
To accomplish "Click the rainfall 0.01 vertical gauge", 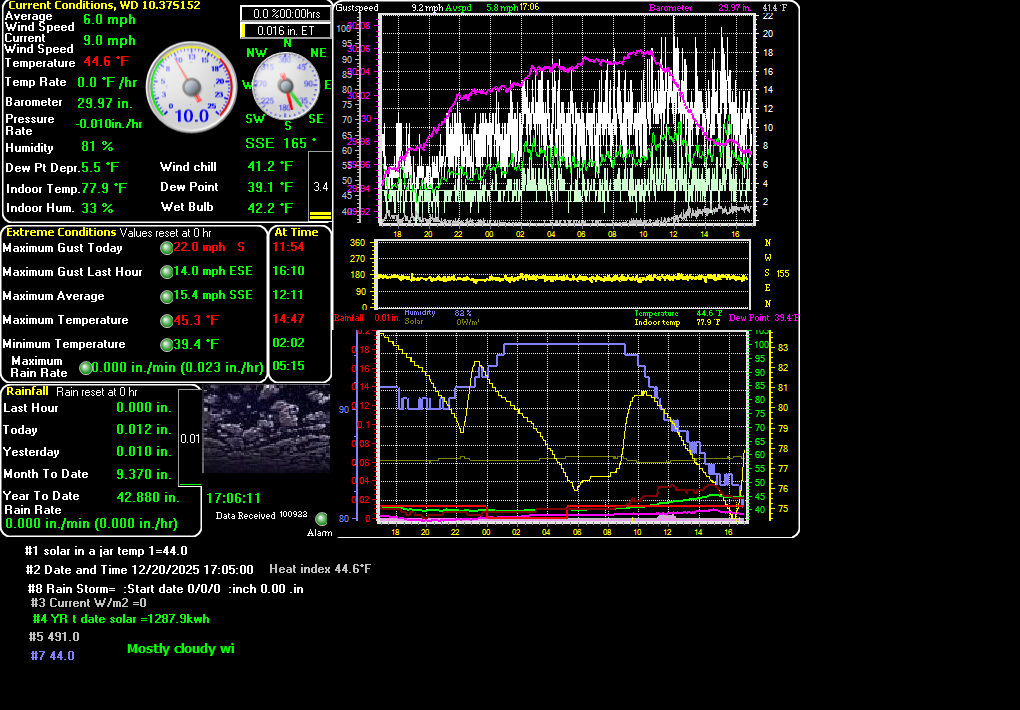I will pos(189,438).
